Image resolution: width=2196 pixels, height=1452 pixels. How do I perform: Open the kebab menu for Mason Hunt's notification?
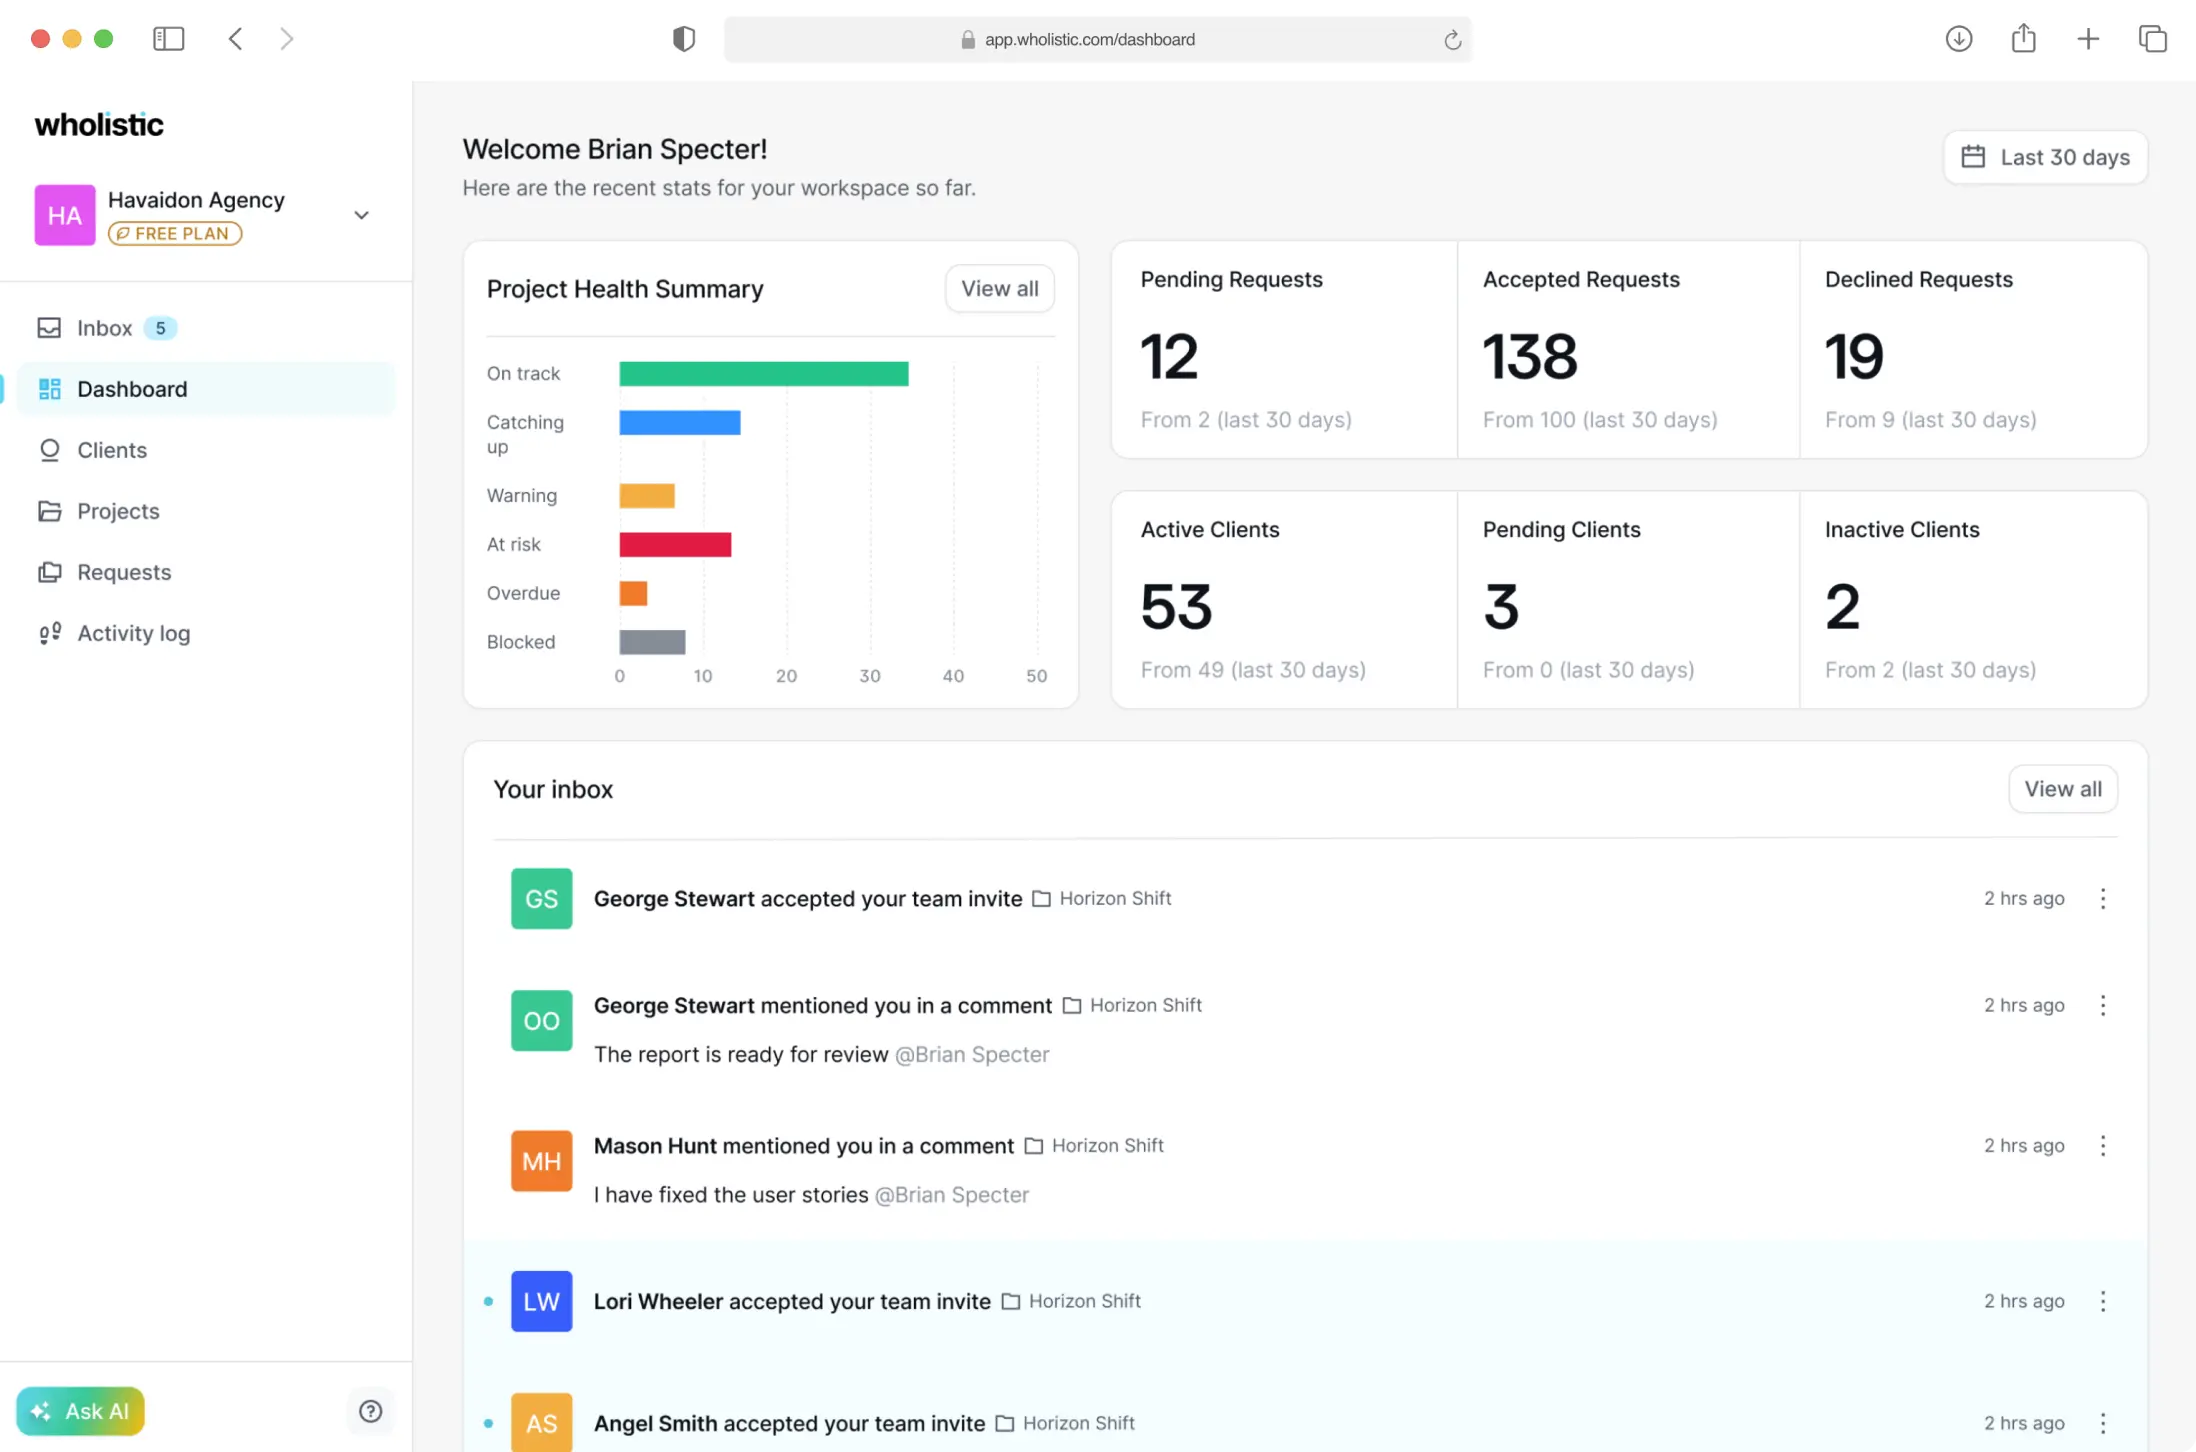[x=2102, y=1146]
